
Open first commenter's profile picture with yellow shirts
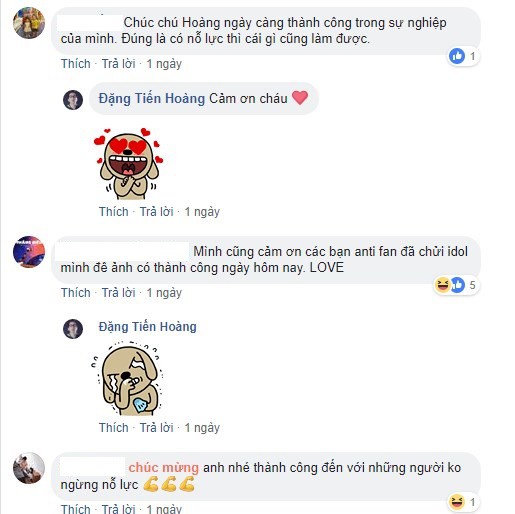[x=29, y=23]
